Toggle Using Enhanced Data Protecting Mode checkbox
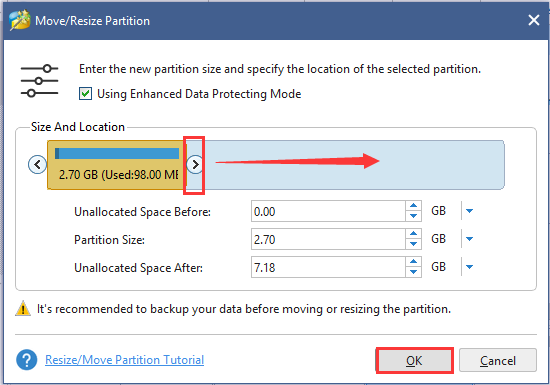Image resolution: width=550 pixels, height=385 pixels. click(85, 94)
